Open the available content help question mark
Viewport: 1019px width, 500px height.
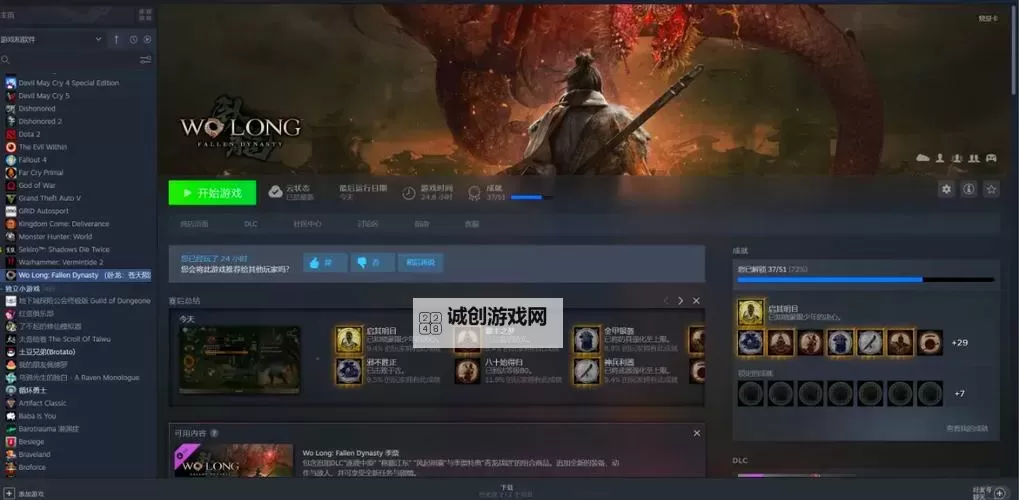[214, 433]
